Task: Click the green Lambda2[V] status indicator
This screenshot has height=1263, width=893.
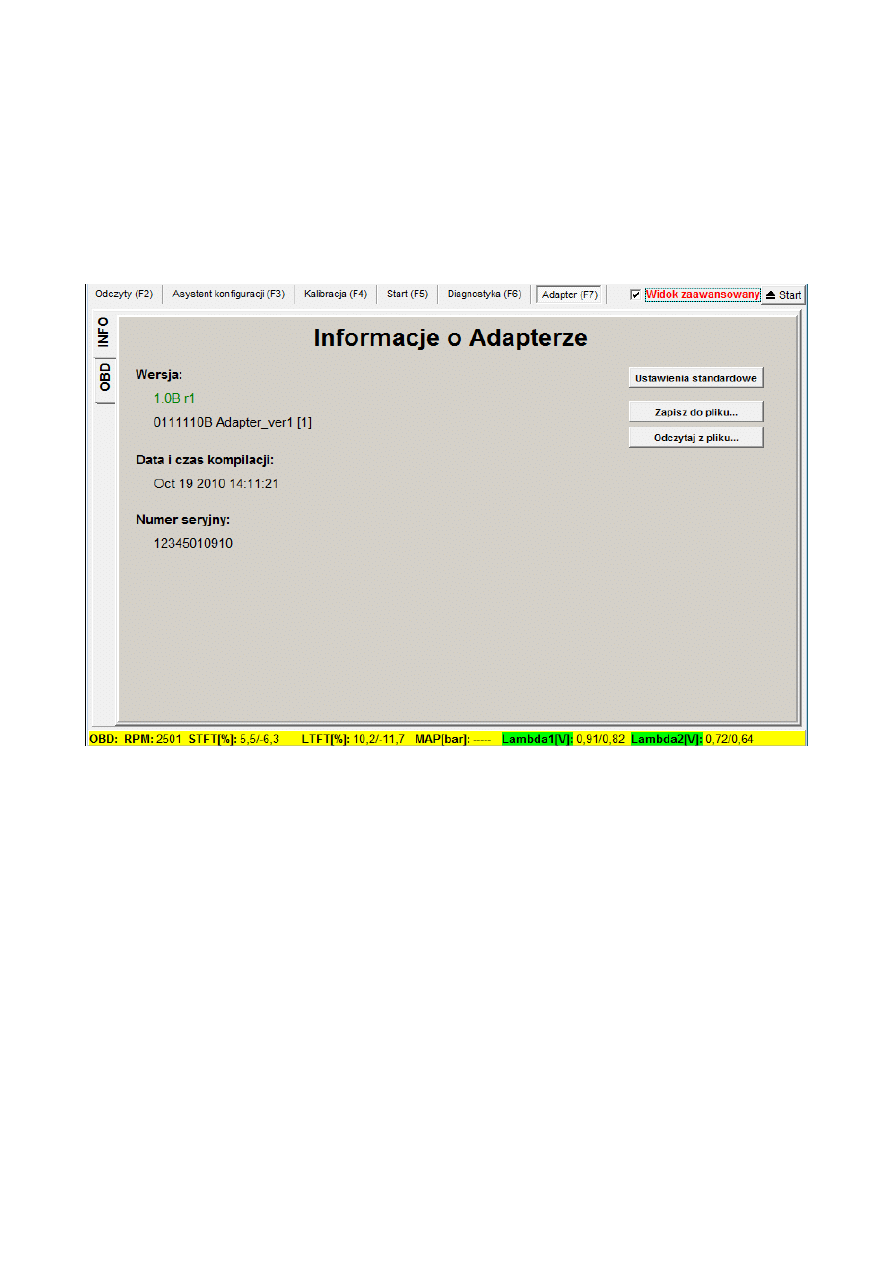Action: [x=667, y=739]
